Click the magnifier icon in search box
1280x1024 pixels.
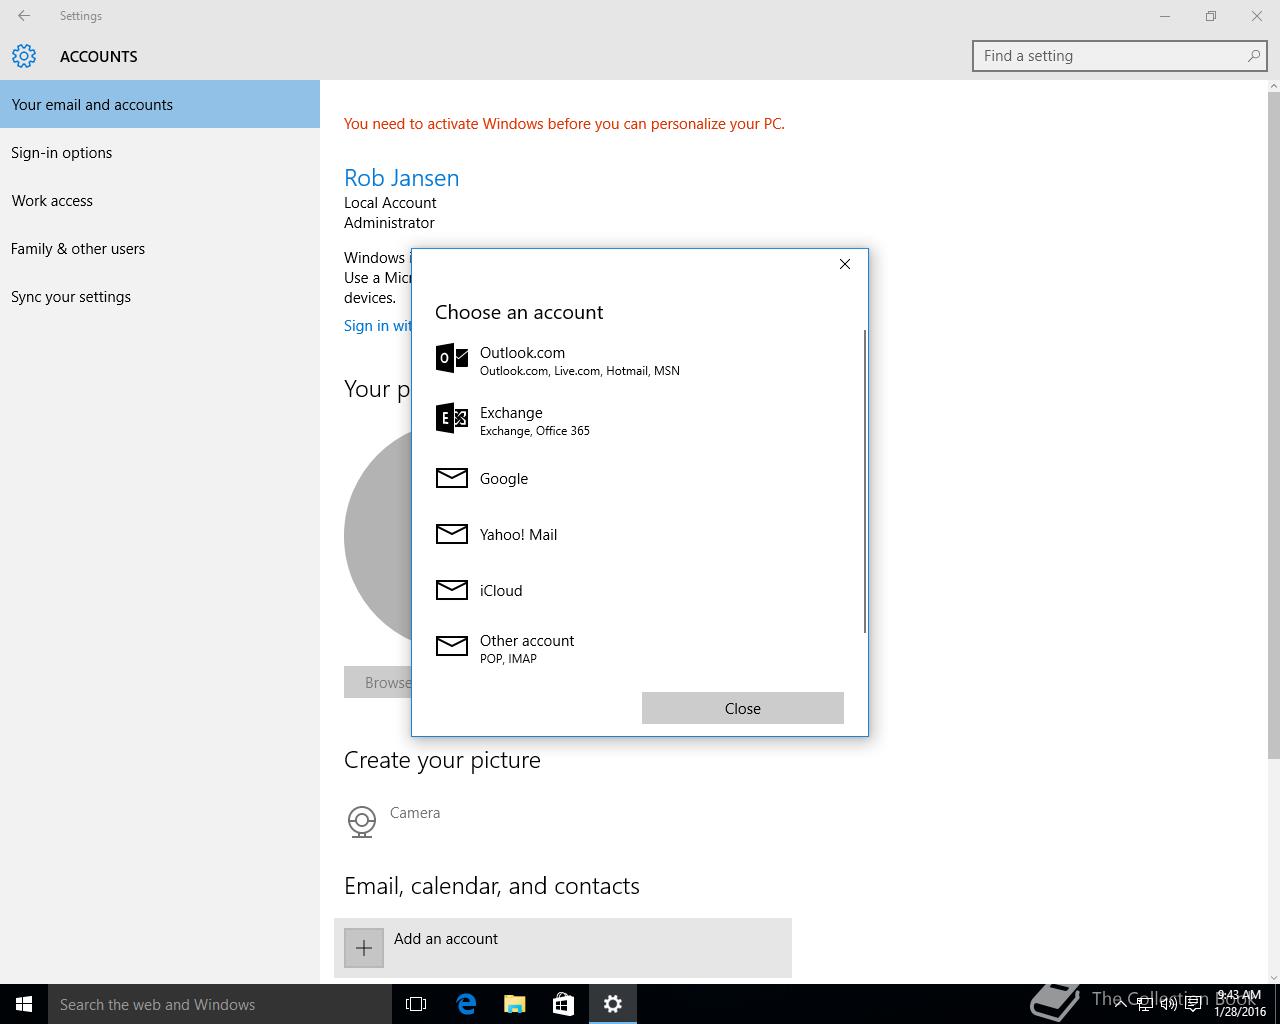pos(1253,56)
